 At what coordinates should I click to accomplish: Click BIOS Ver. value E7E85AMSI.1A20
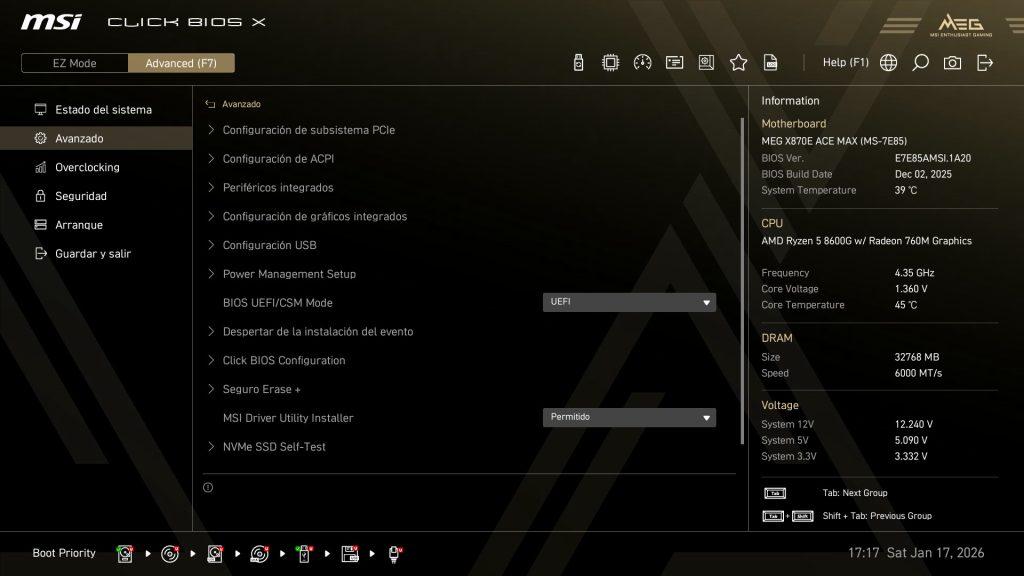(x=933, y=158)
